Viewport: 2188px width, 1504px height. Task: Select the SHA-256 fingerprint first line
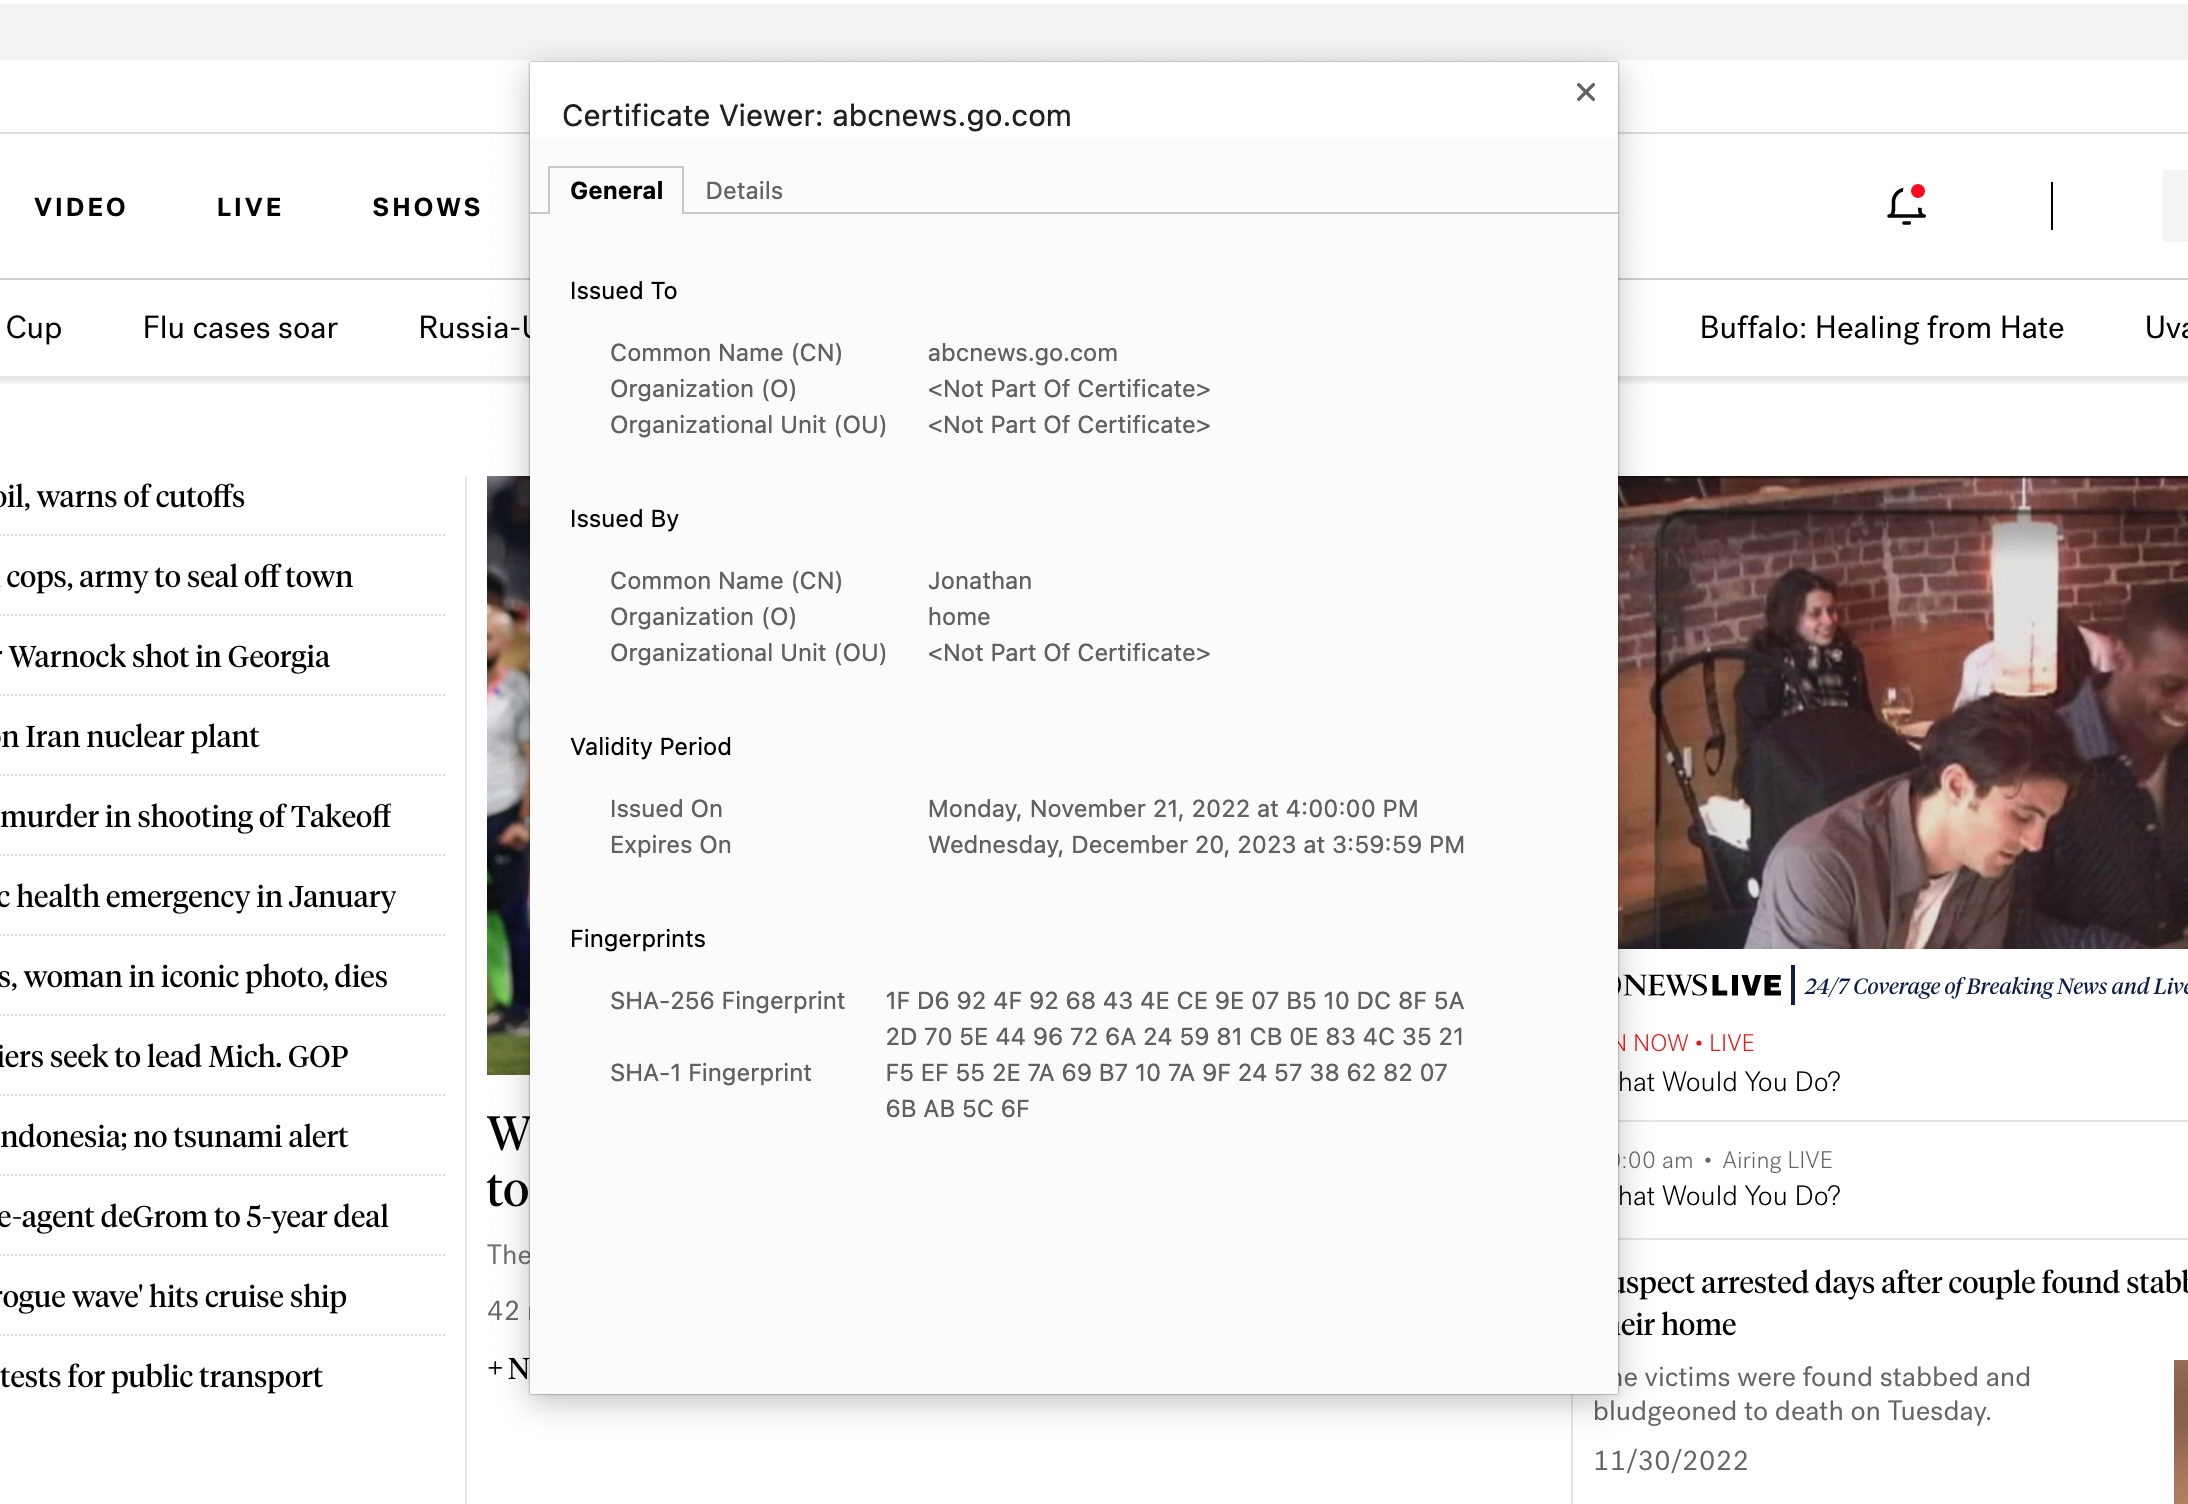click(x=1174, y=1001)
